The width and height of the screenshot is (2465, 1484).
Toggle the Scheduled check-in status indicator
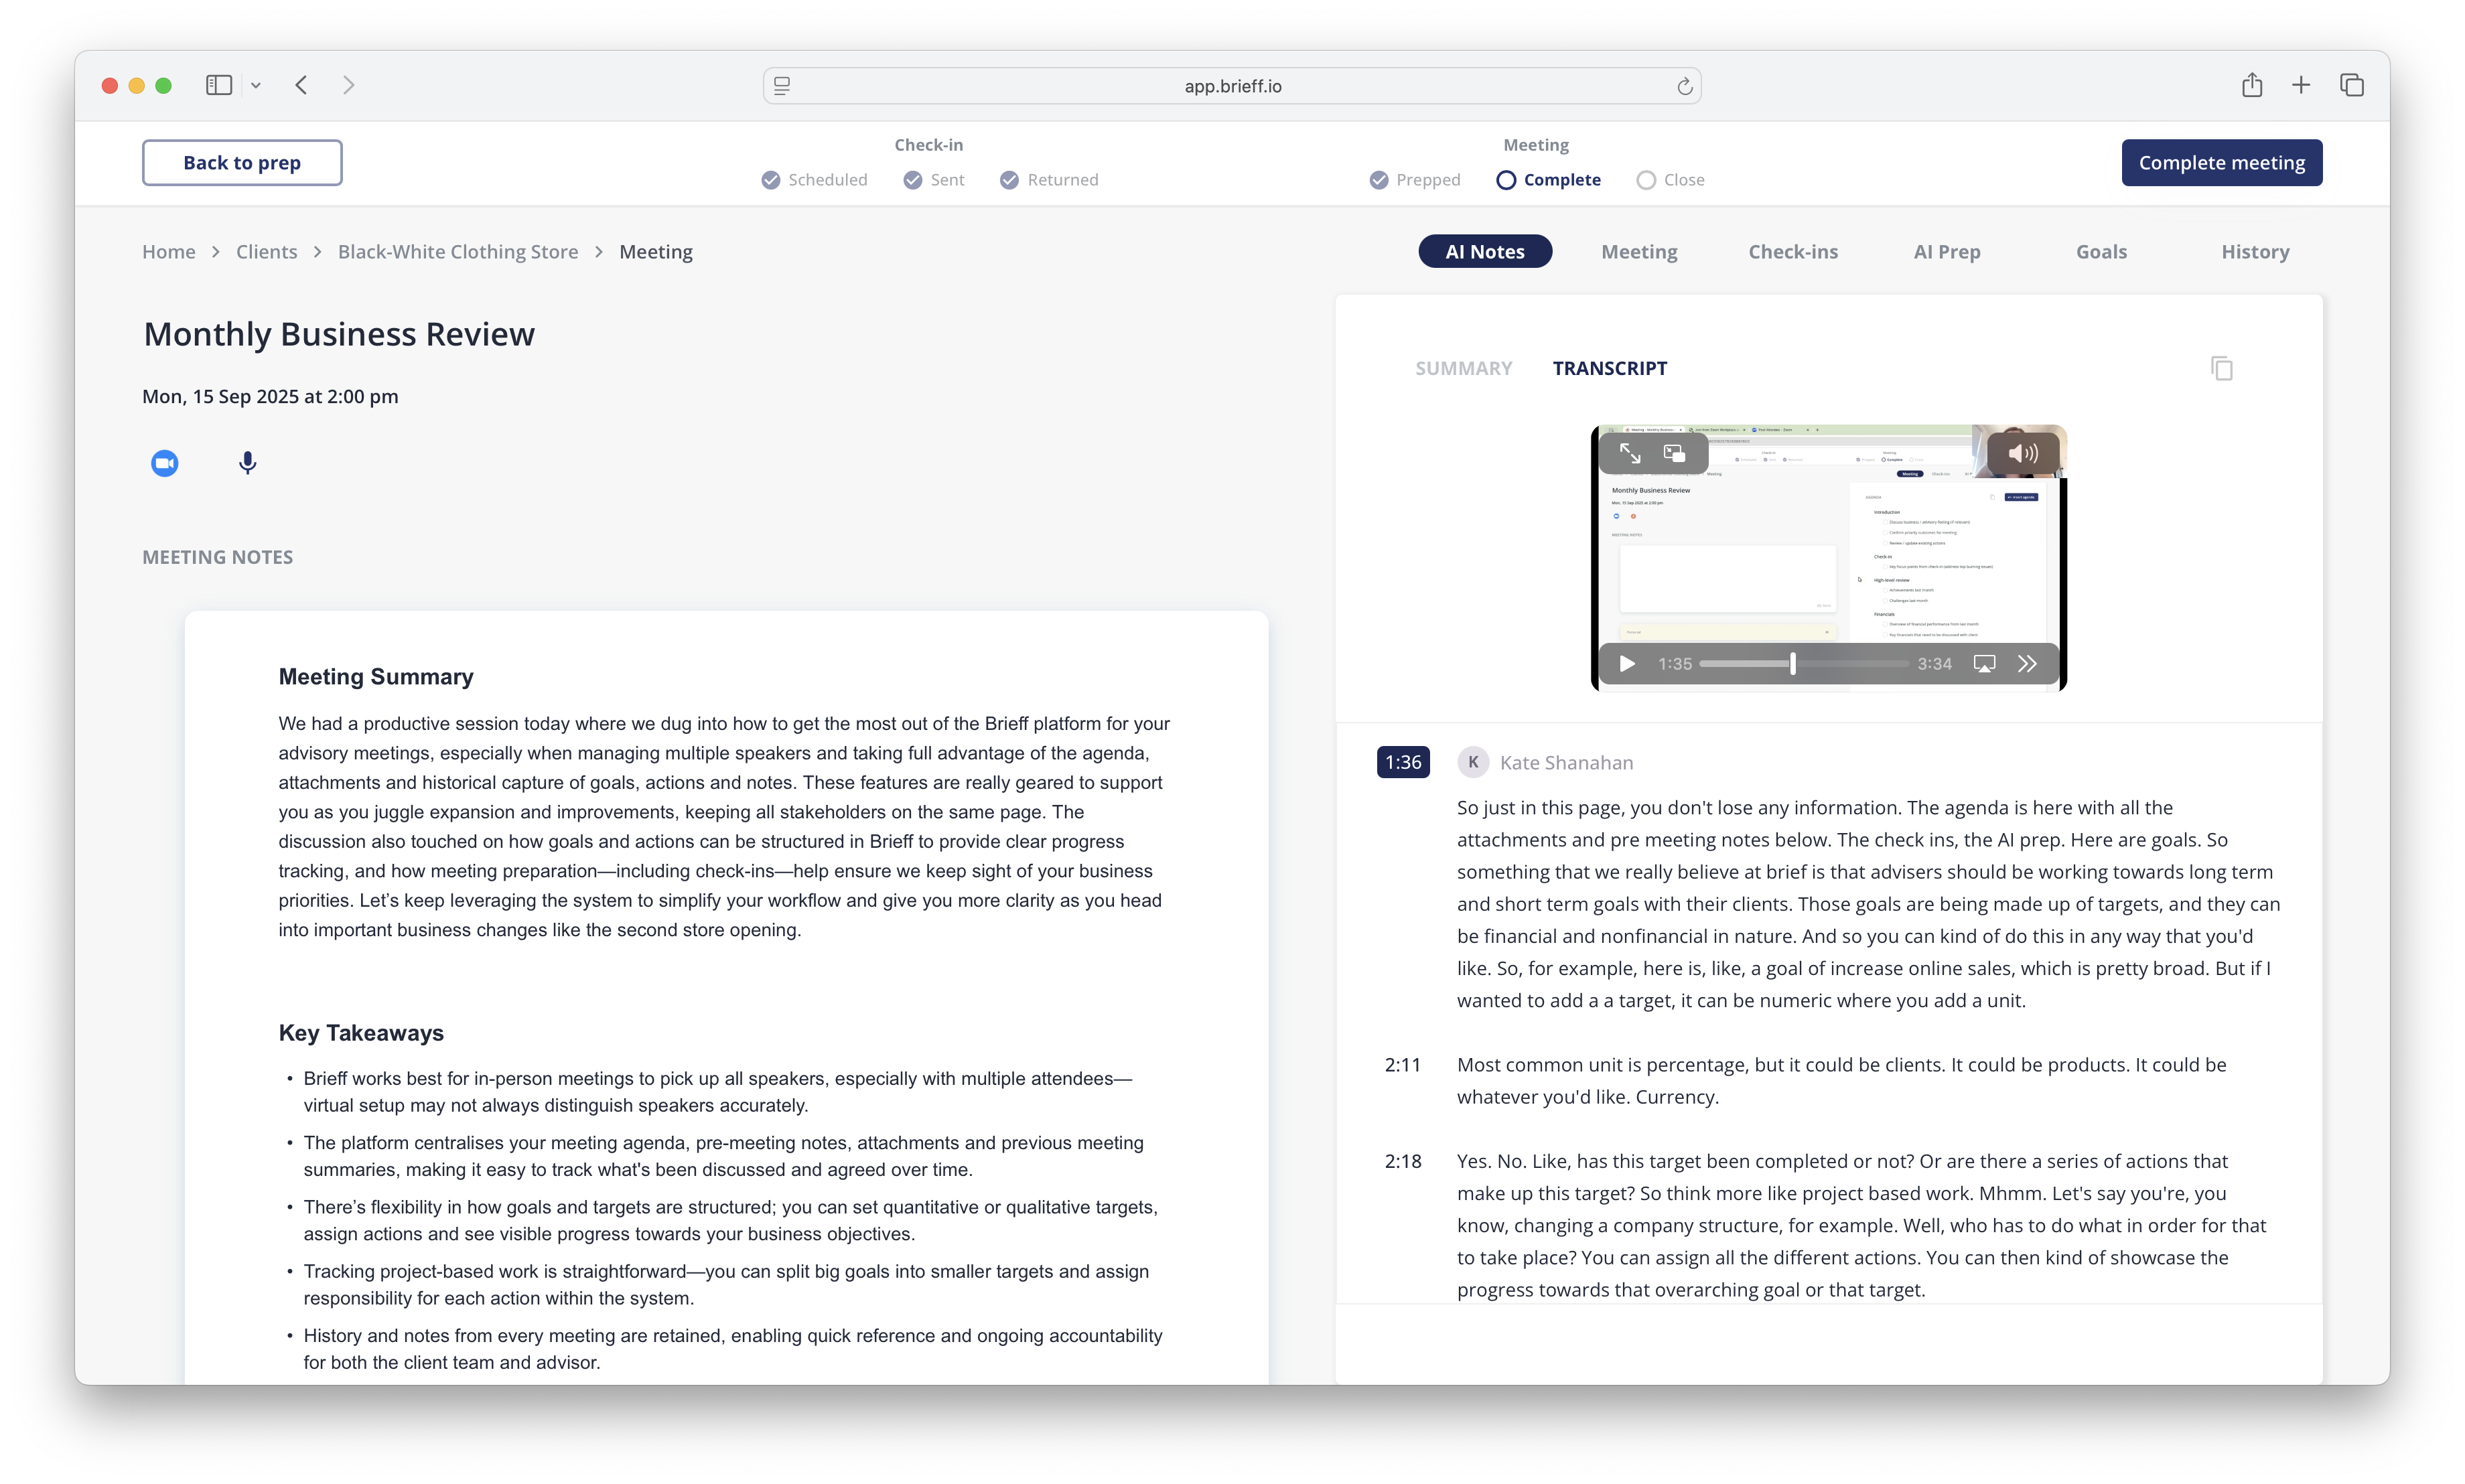(770, 179)
